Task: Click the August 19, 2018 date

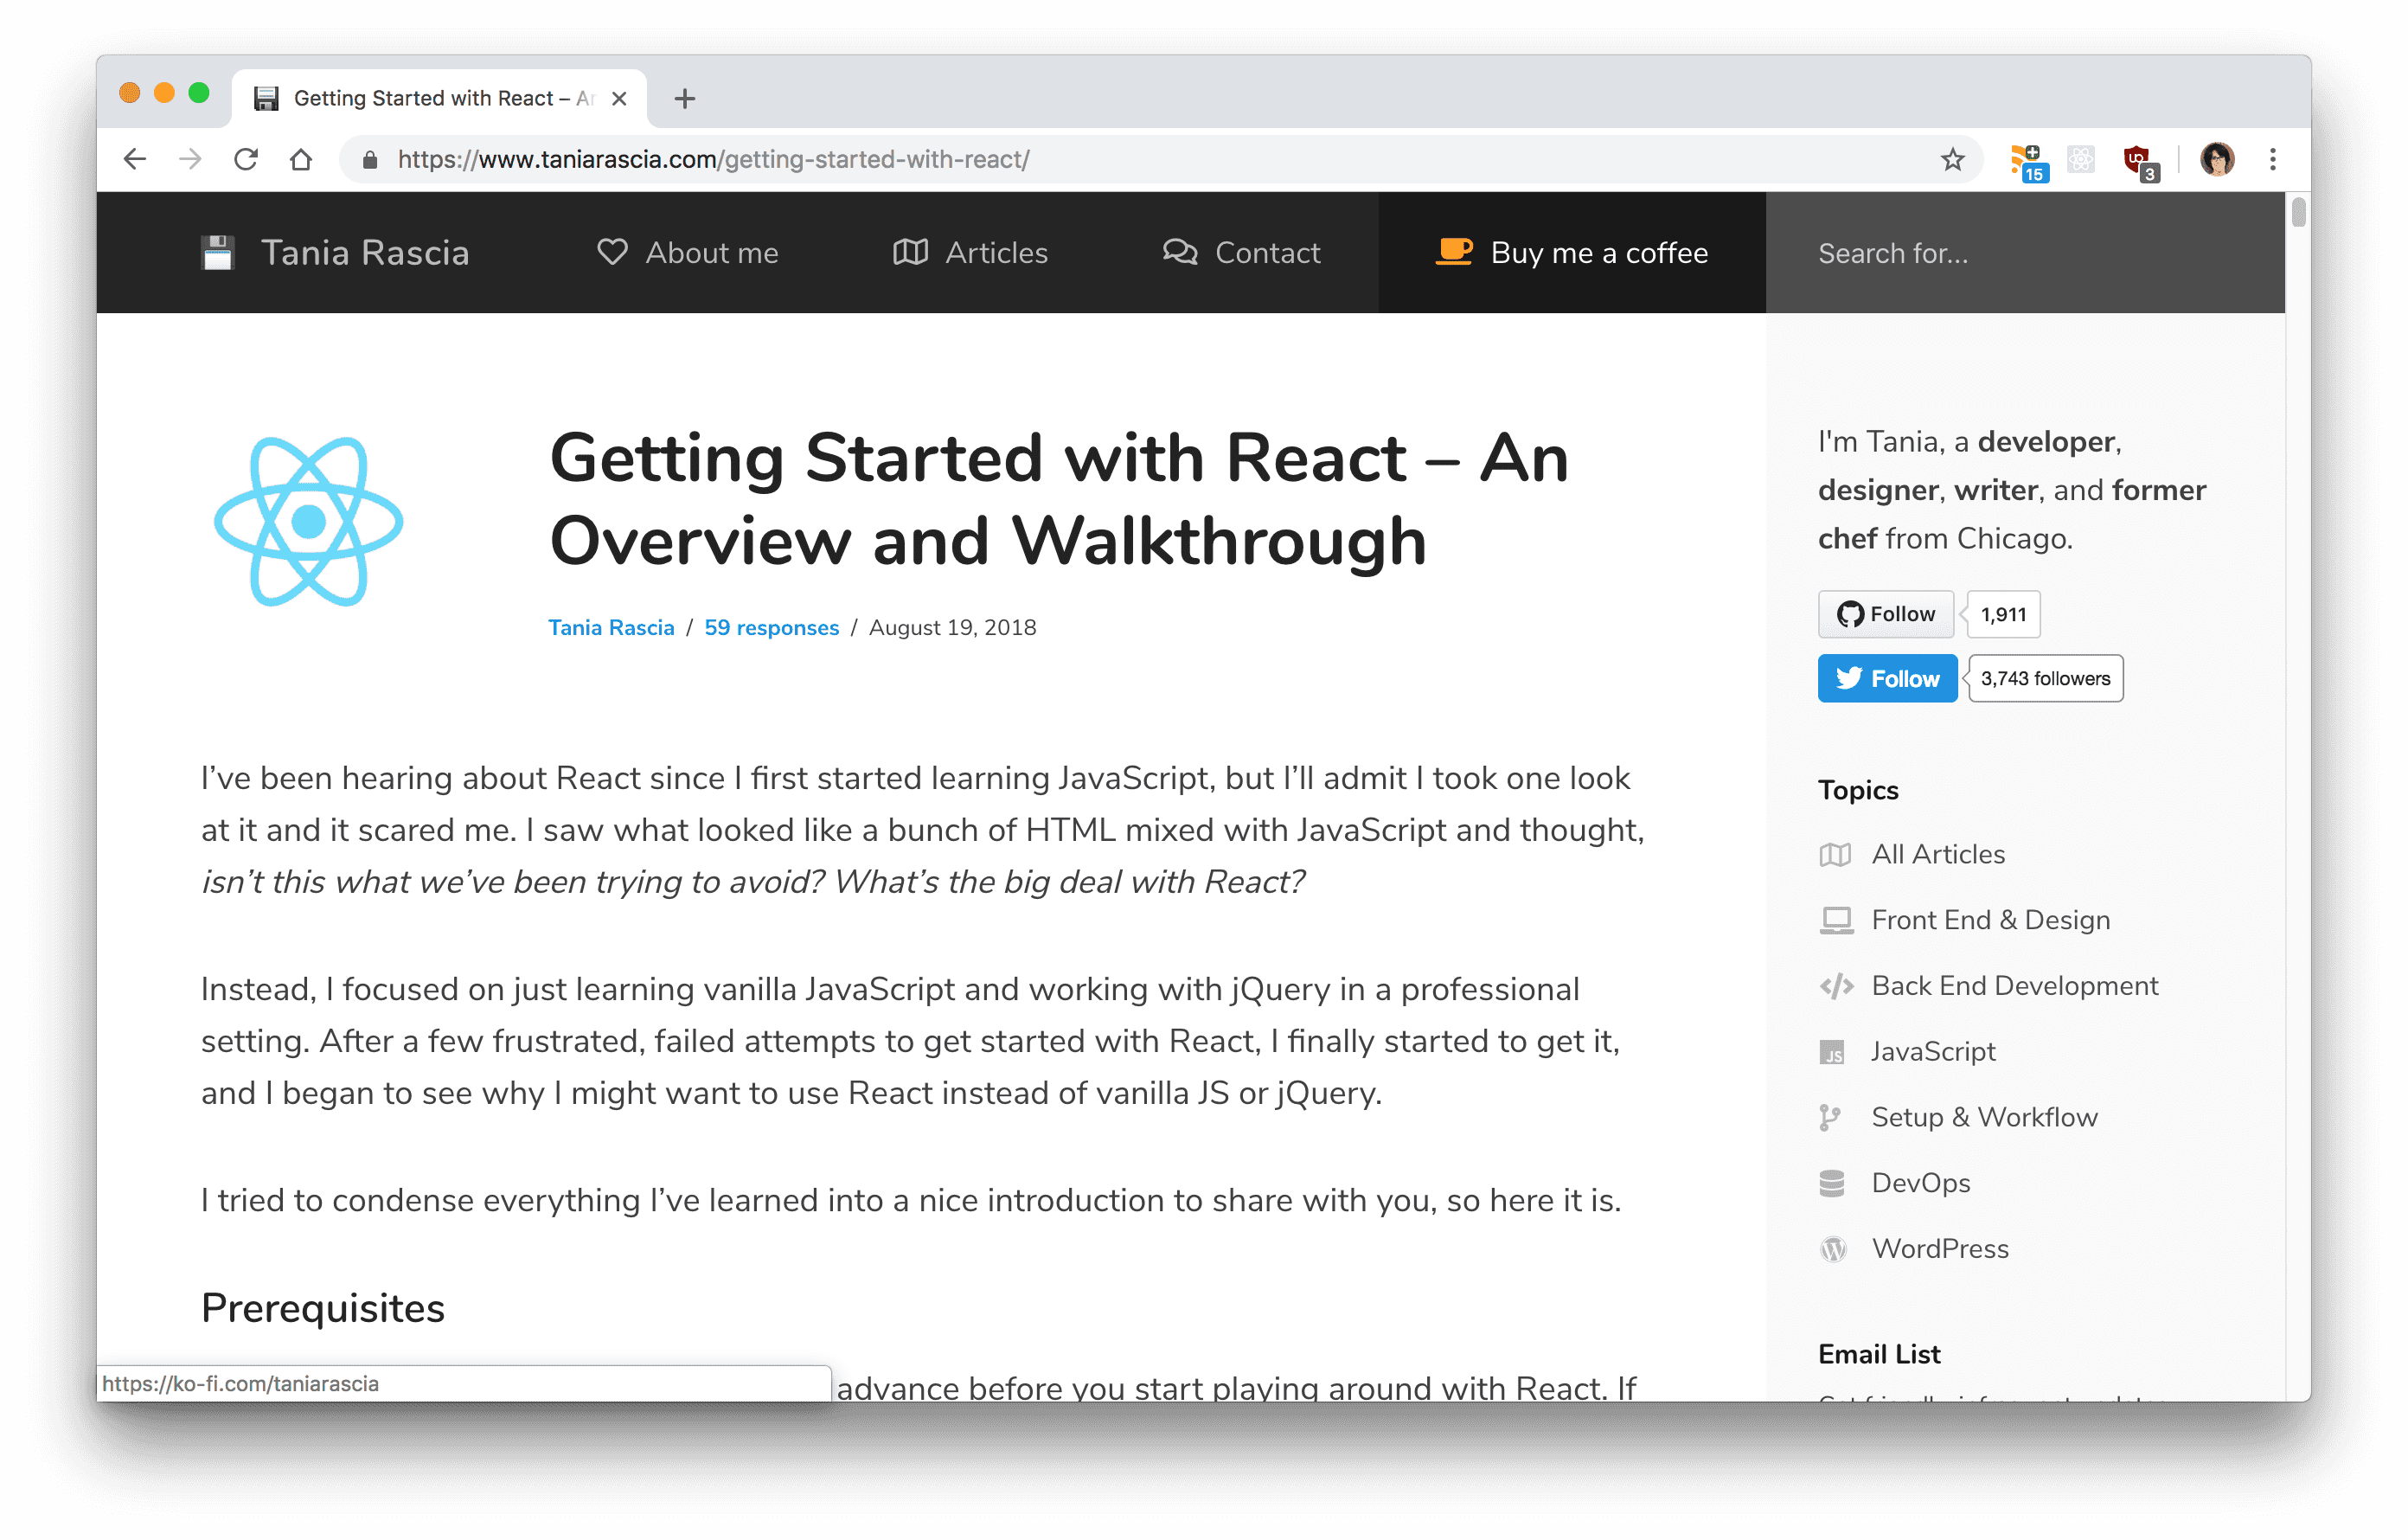Action: [952, 627]
